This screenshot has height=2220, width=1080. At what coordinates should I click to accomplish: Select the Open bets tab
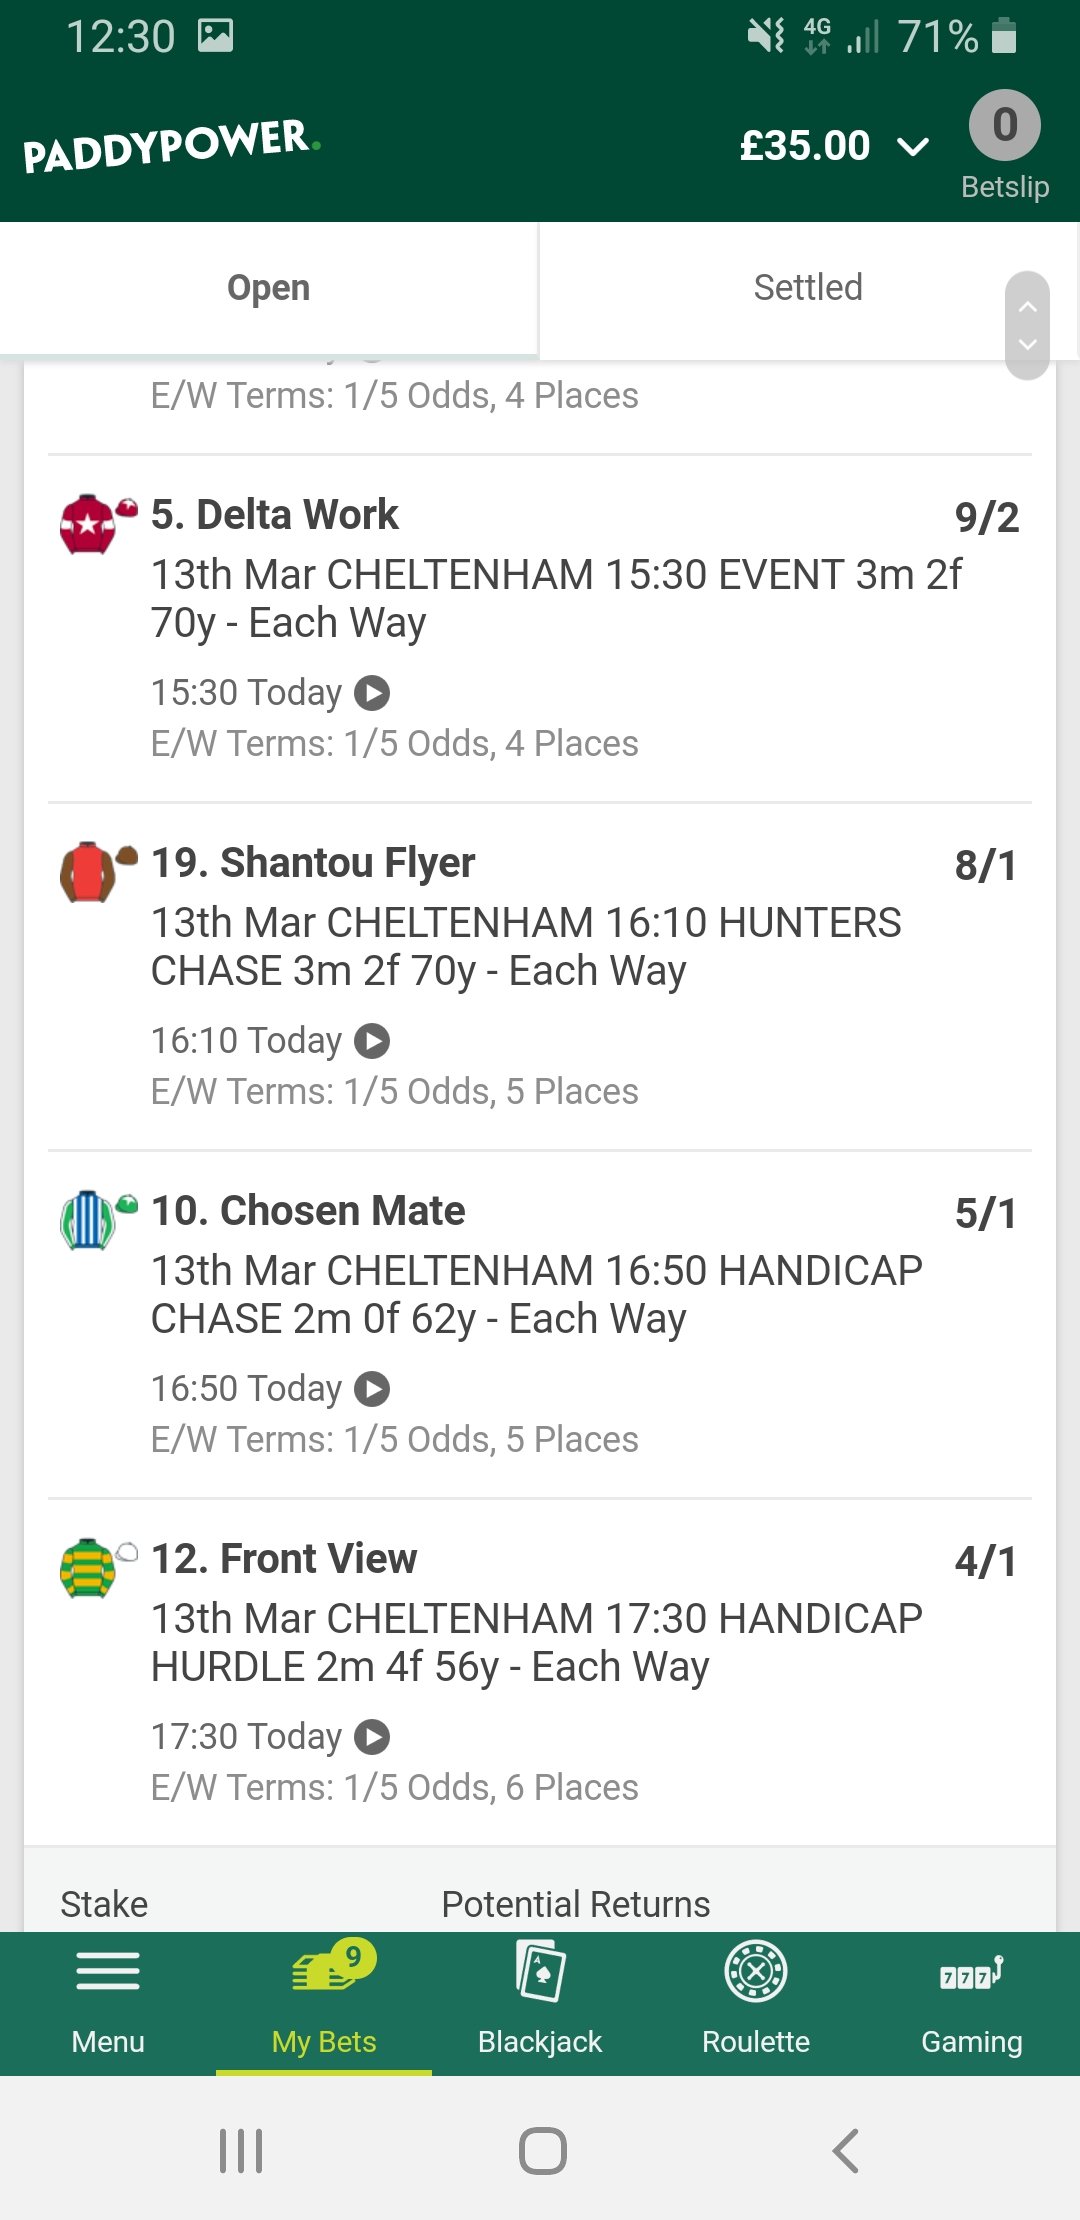(x=269, y=288)
